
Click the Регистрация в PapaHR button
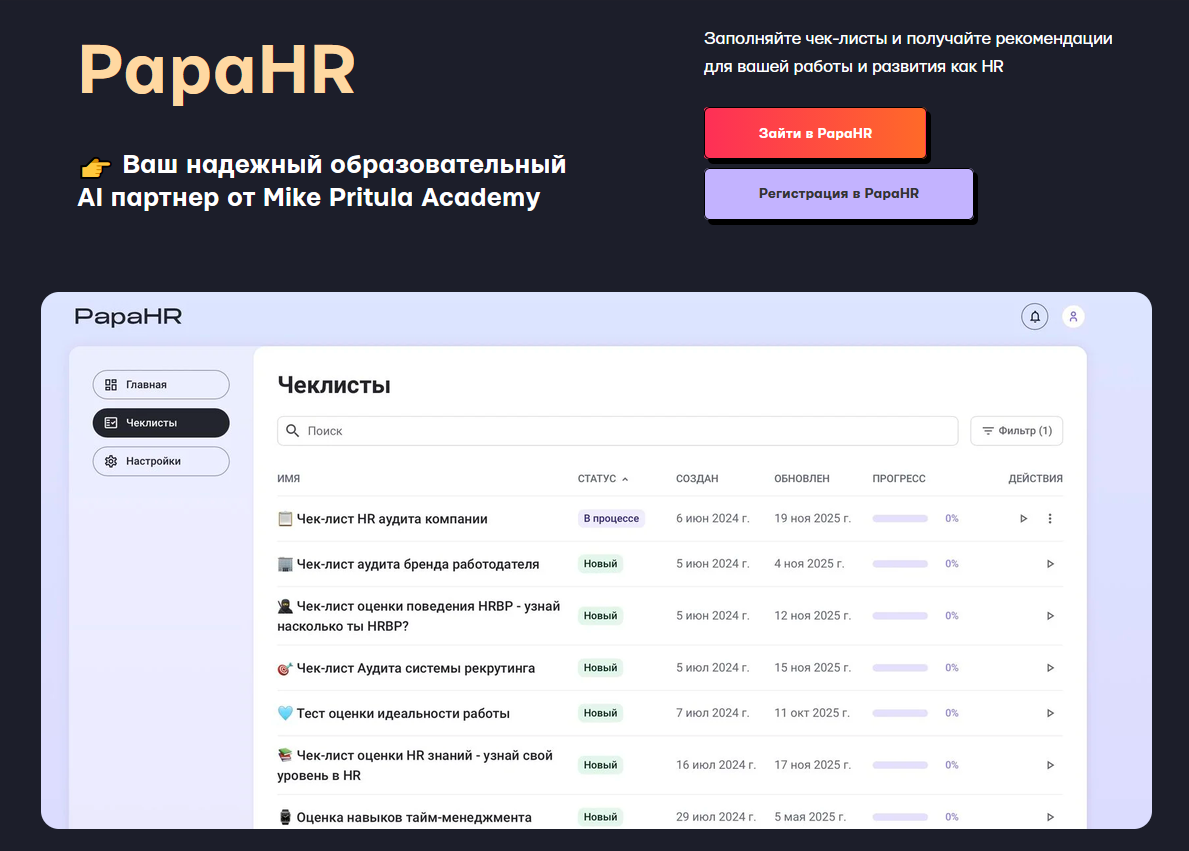point(839,193)
